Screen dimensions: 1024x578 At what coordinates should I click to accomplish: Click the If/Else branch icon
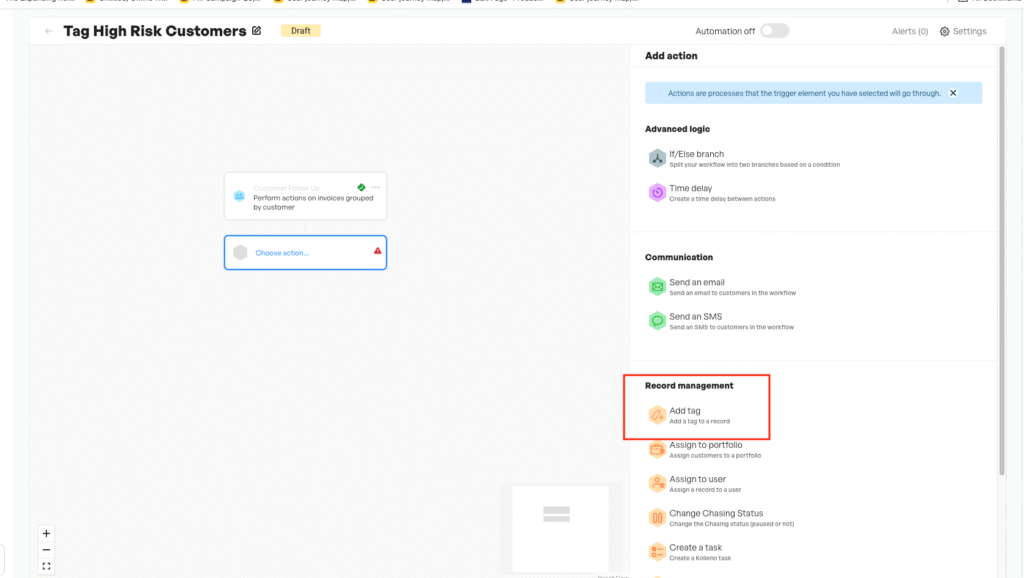pos(657,158)
